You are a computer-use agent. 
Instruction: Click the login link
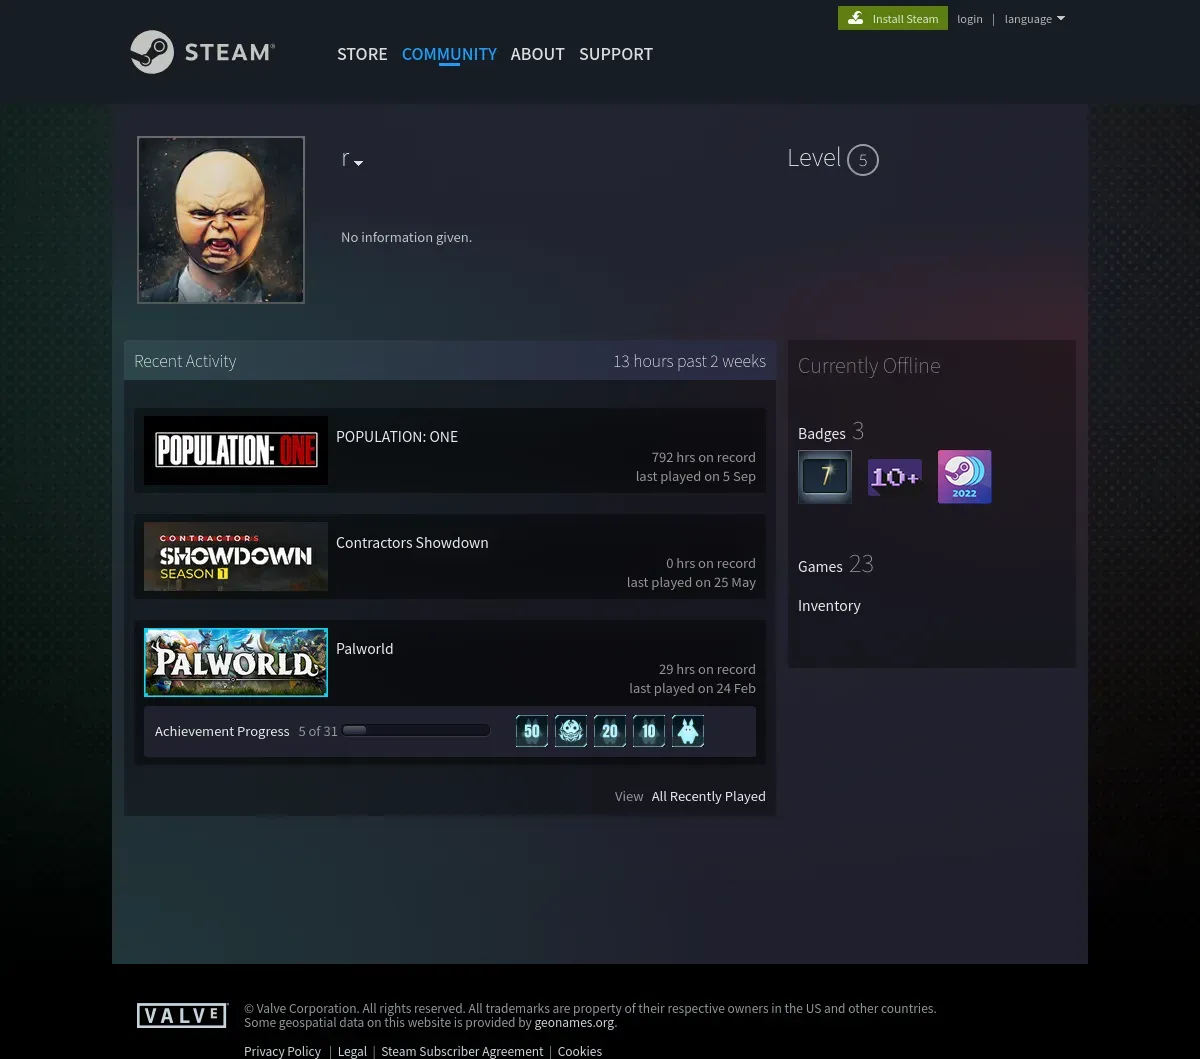point(970,19)
